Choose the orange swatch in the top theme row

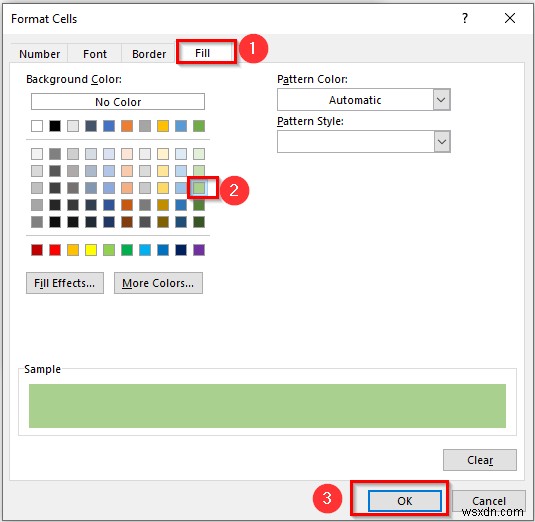coord(127,126)
